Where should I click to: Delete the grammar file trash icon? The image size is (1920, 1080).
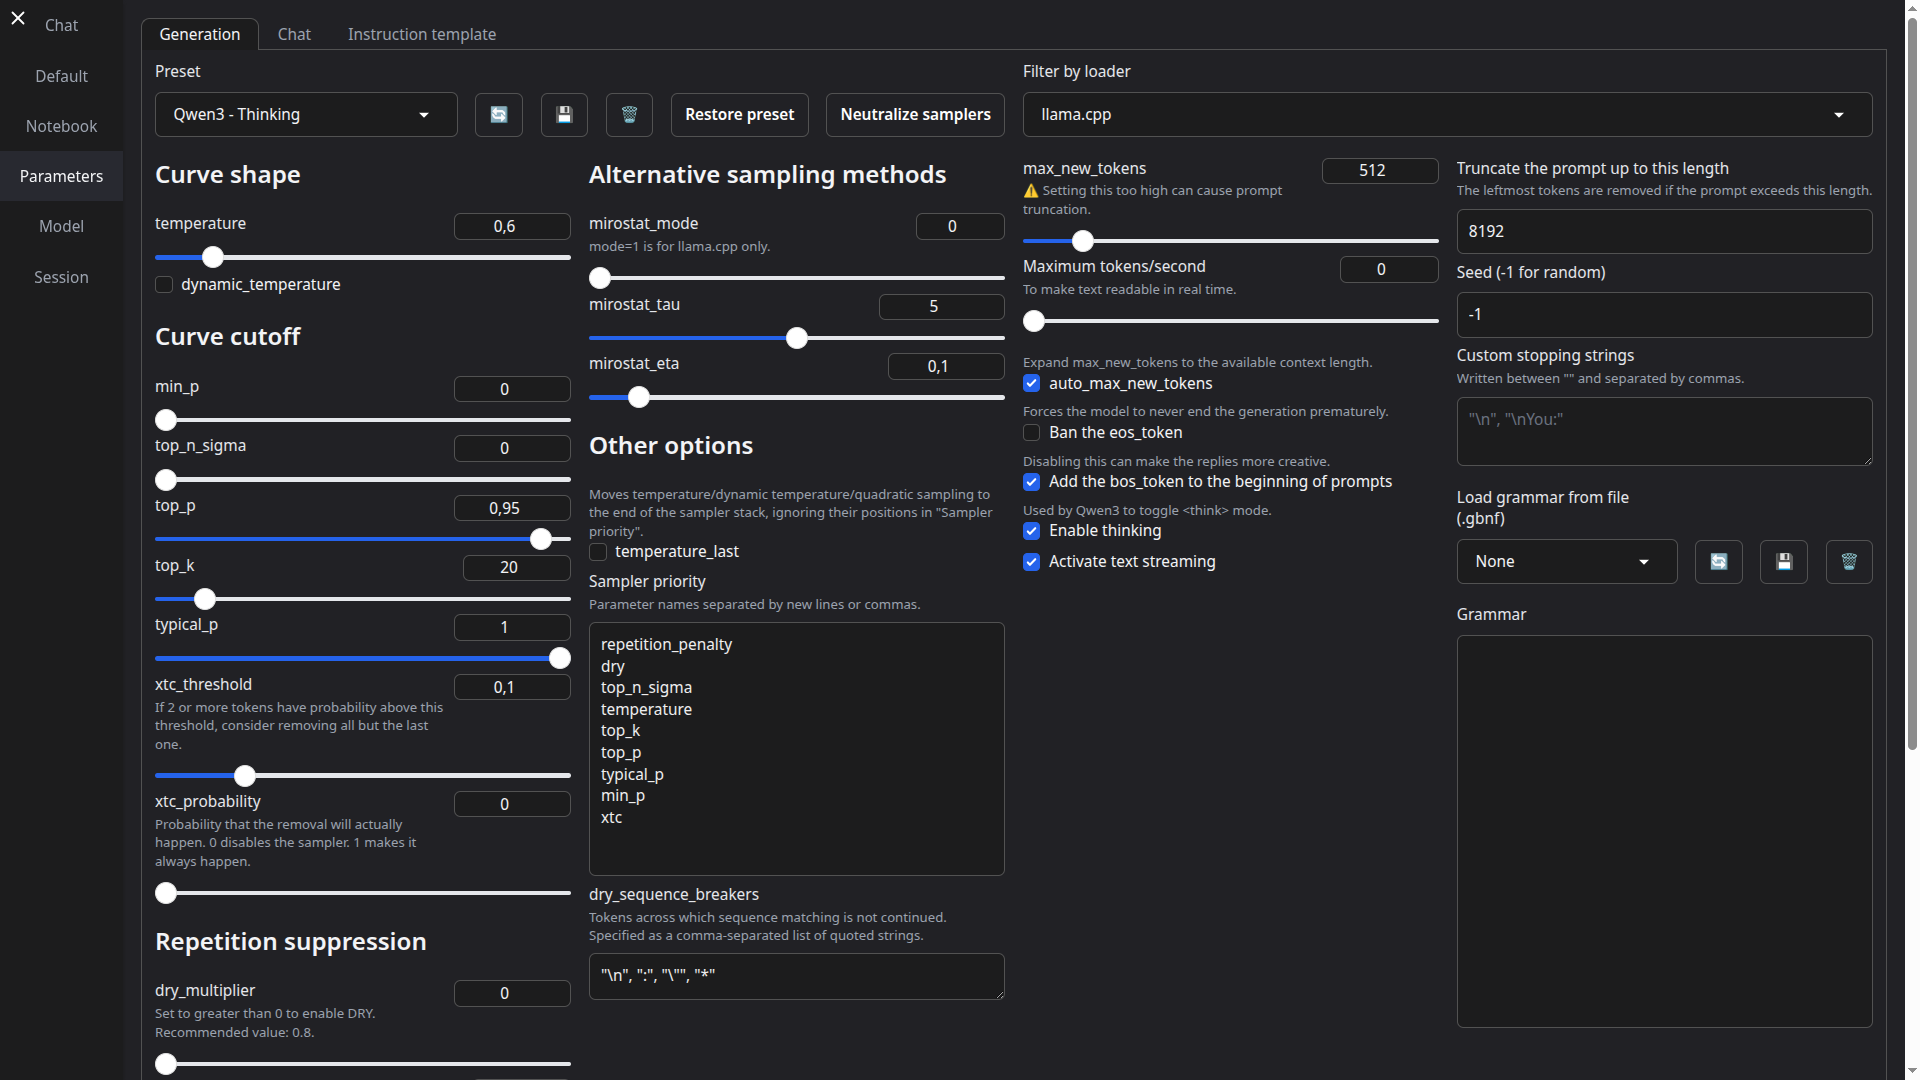point(1848,561)
